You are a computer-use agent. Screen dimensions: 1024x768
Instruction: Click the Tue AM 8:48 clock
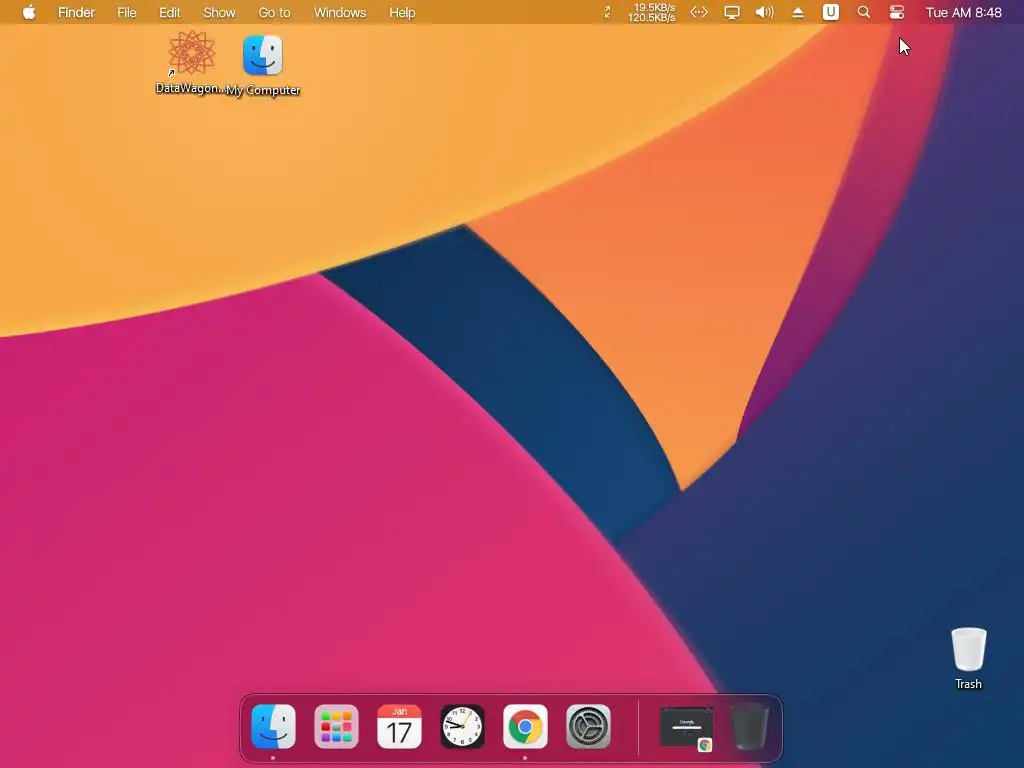point(963,12)
